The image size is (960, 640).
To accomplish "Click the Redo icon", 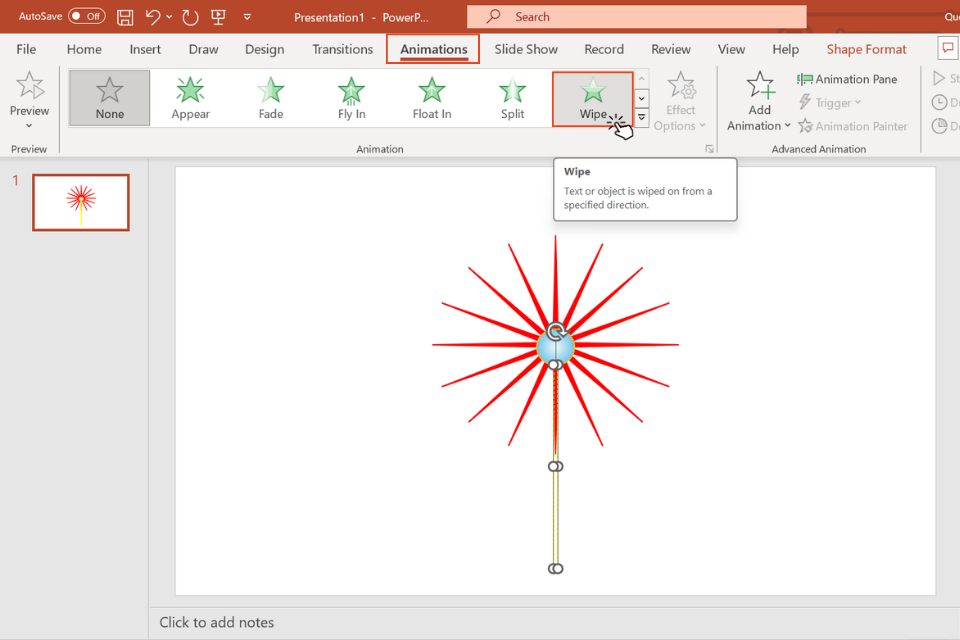I will [190, 17].
